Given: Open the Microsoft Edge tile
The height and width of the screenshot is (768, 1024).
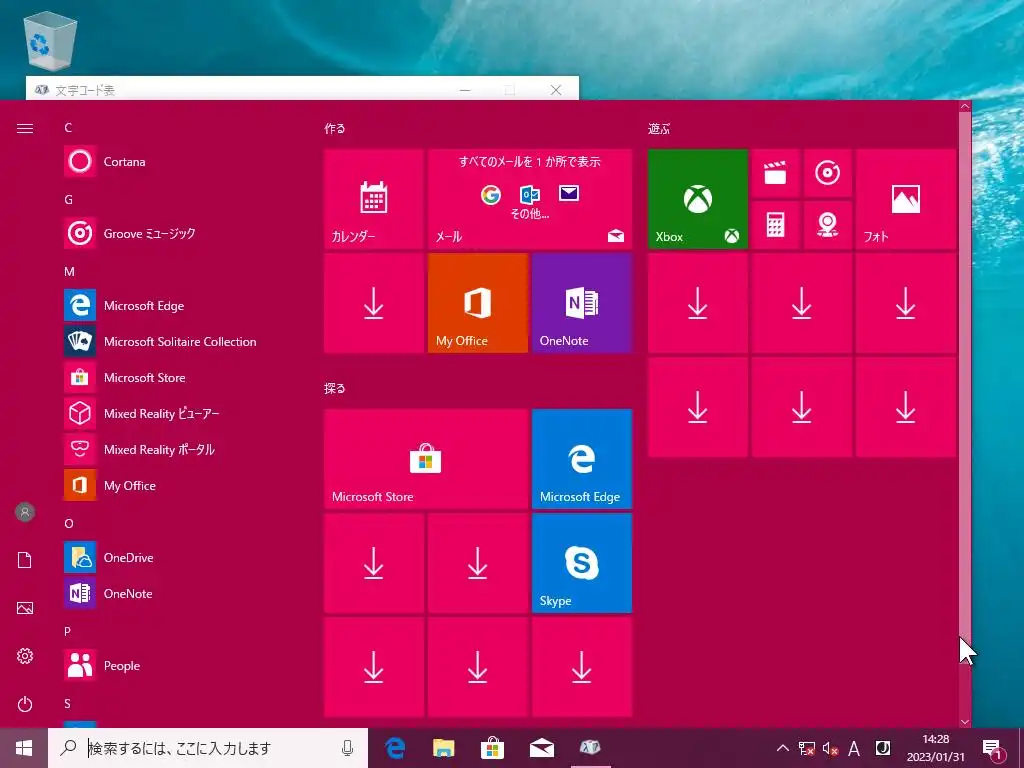Looking at the screenshot, I should point(582,459).
